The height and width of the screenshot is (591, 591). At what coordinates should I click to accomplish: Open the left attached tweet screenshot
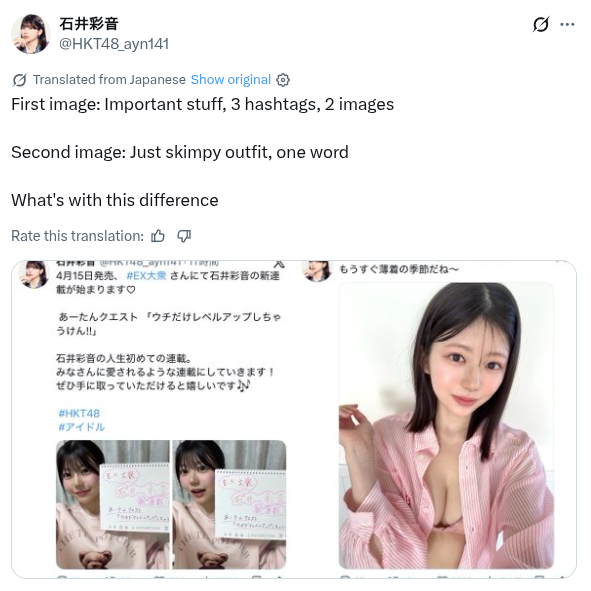point(153,419)
